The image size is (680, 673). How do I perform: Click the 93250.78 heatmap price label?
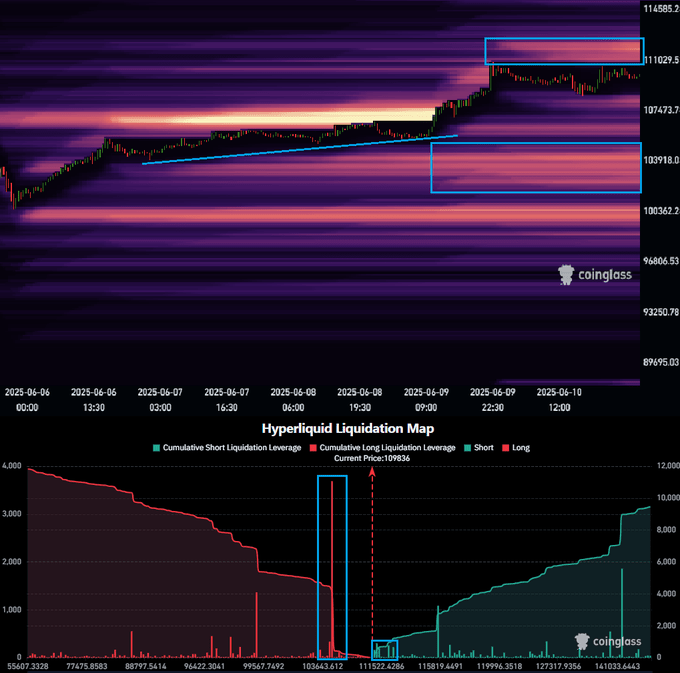point(661,312)
